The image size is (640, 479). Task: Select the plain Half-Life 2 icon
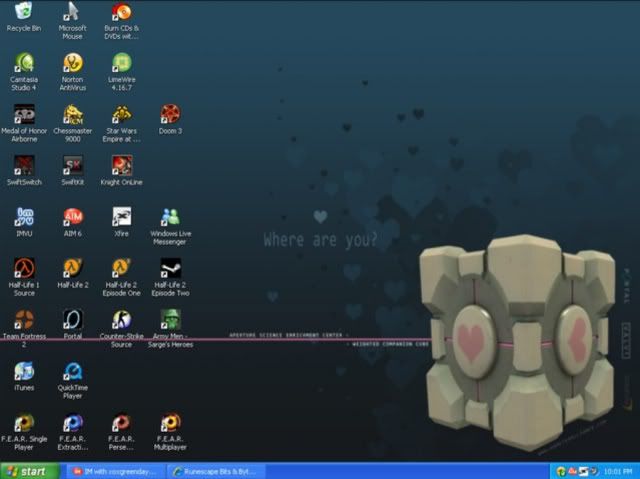pos(72,268)
